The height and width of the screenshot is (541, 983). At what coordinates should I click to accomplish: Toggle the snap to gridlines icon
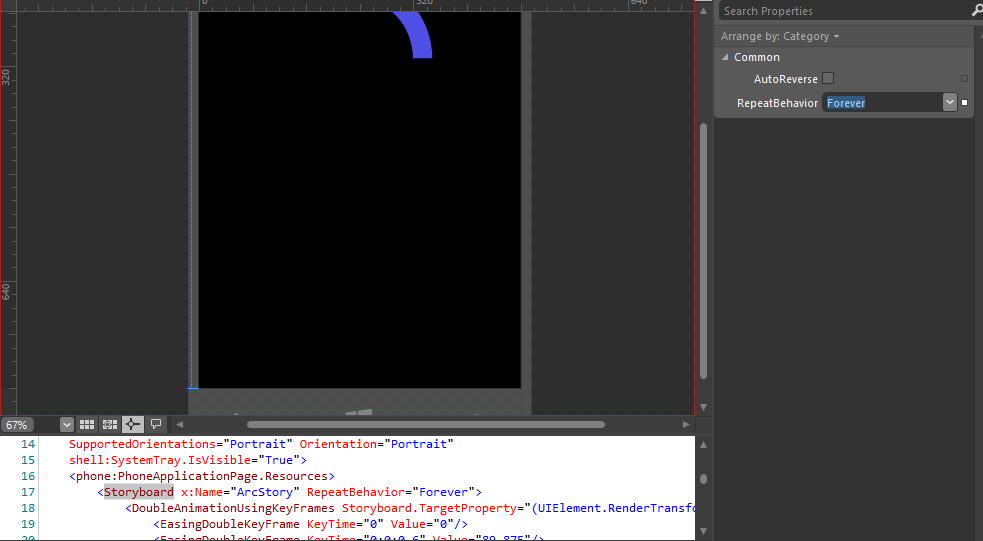tap(110, 425)
